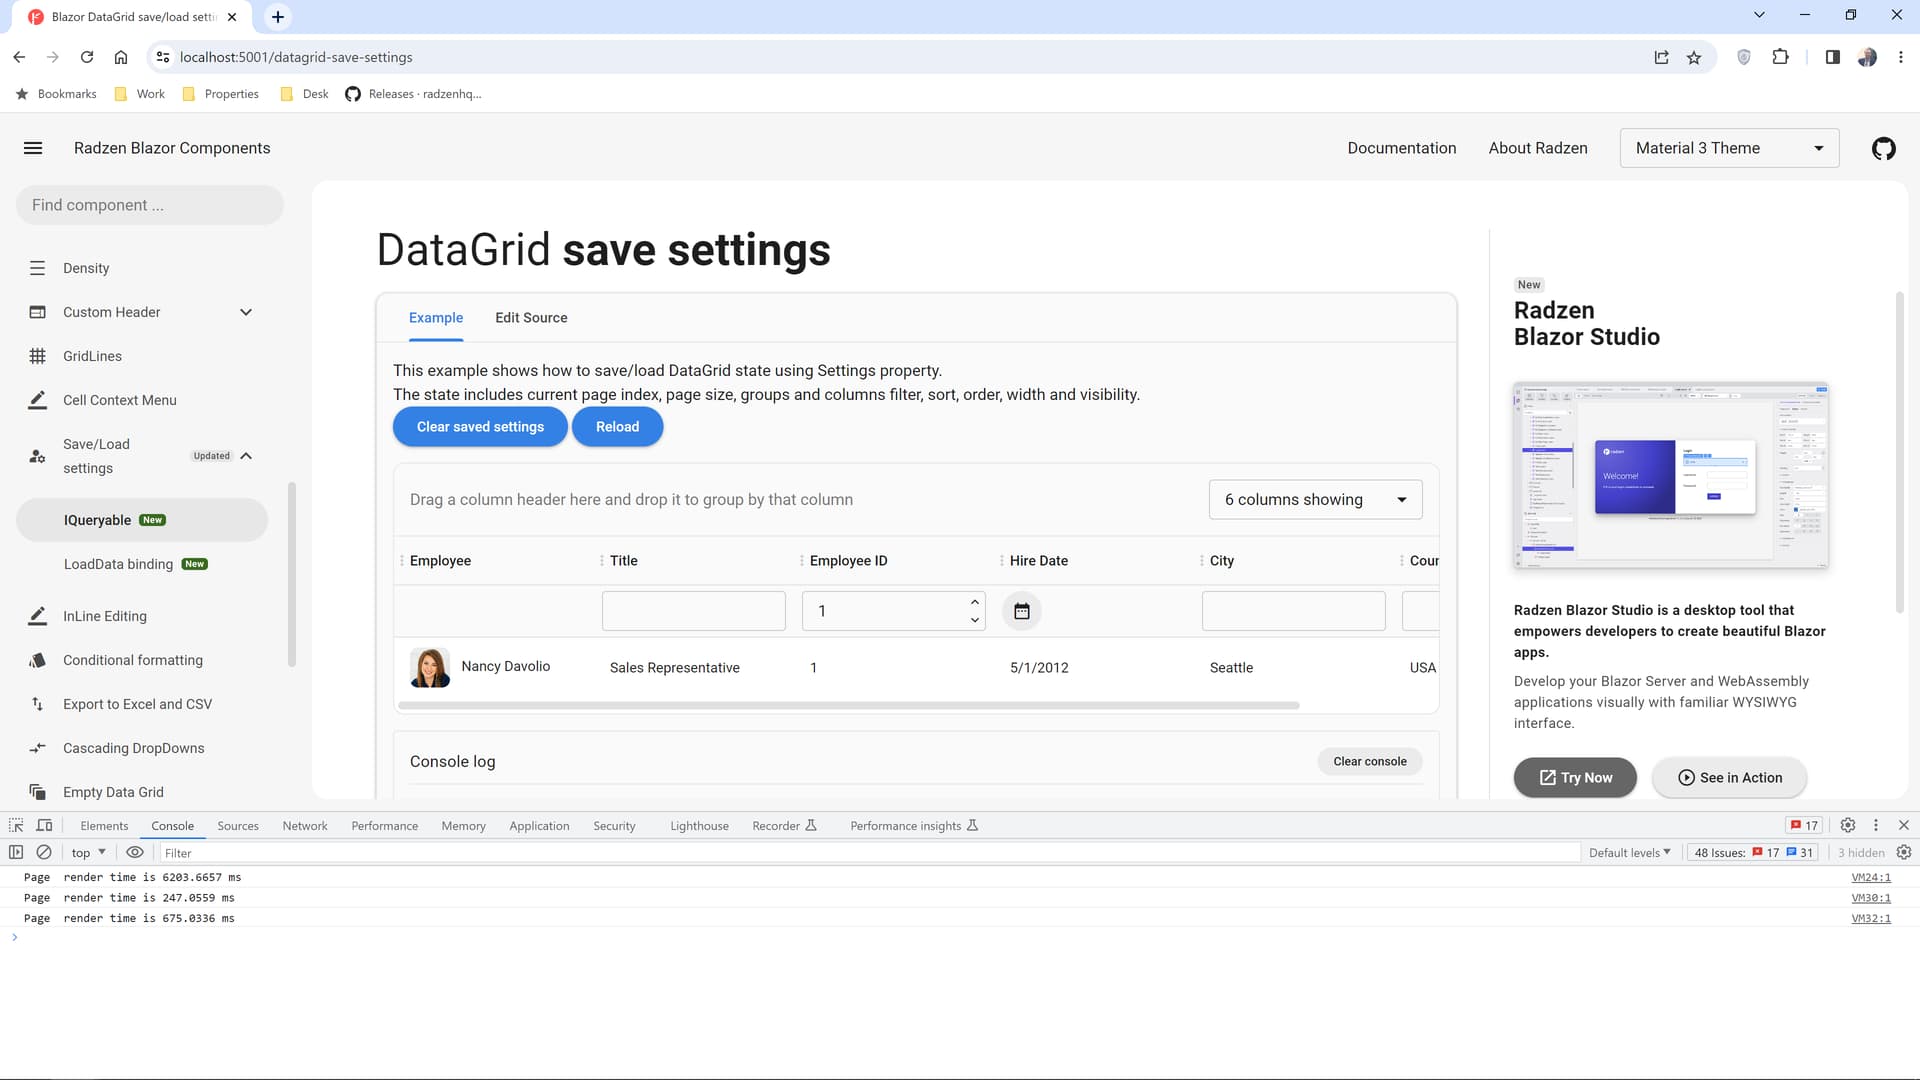Viewport: 1920px width, 1080px height.
Task: Open the browser extensions puzzle icon
Action: click(x=1780, y=57)
